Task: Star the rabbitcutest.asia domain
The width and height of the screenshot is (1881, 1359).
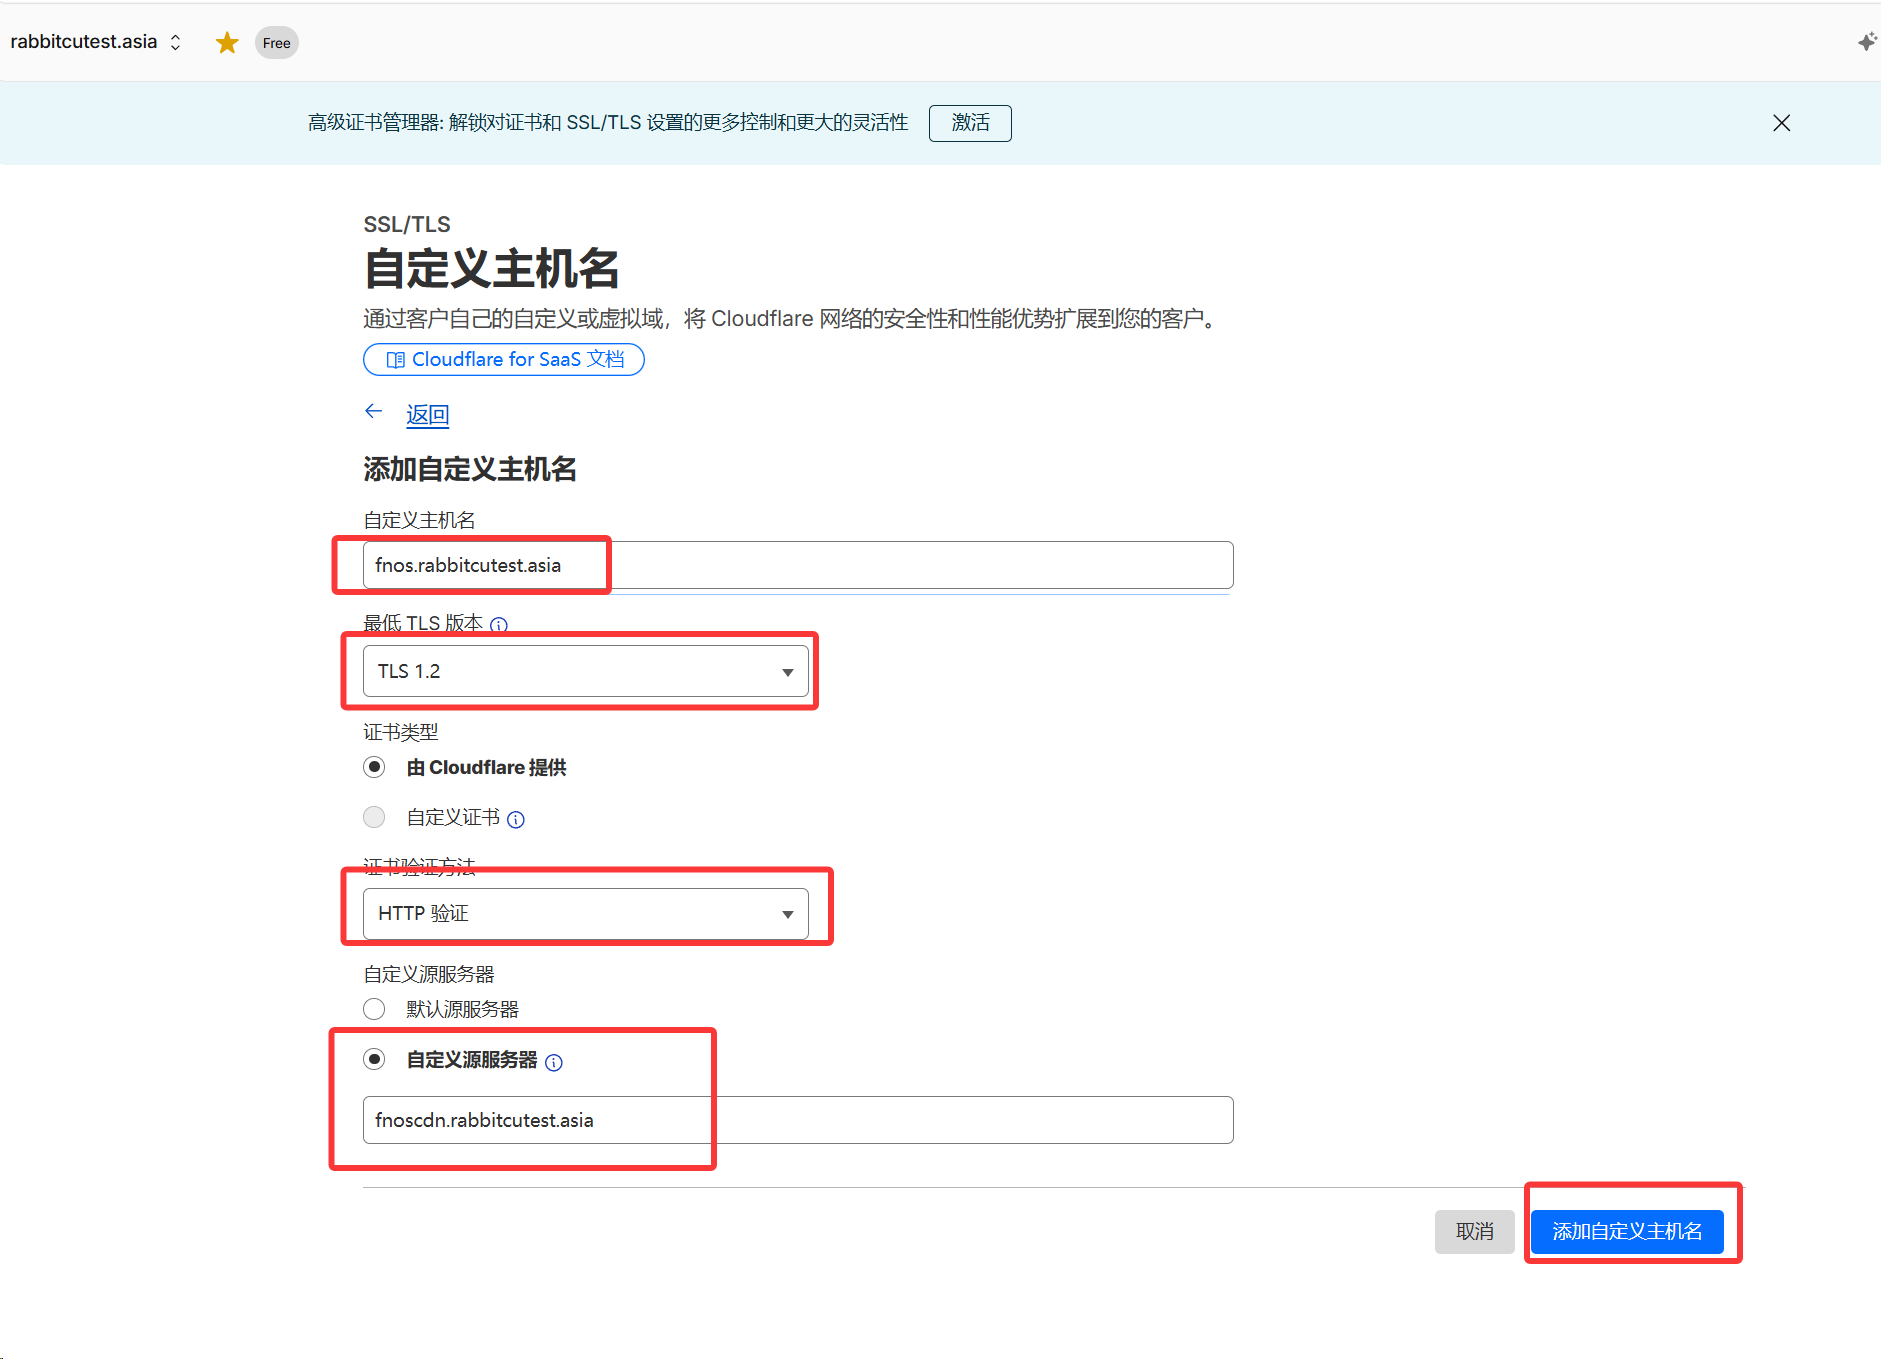Action: click(227, 43)
